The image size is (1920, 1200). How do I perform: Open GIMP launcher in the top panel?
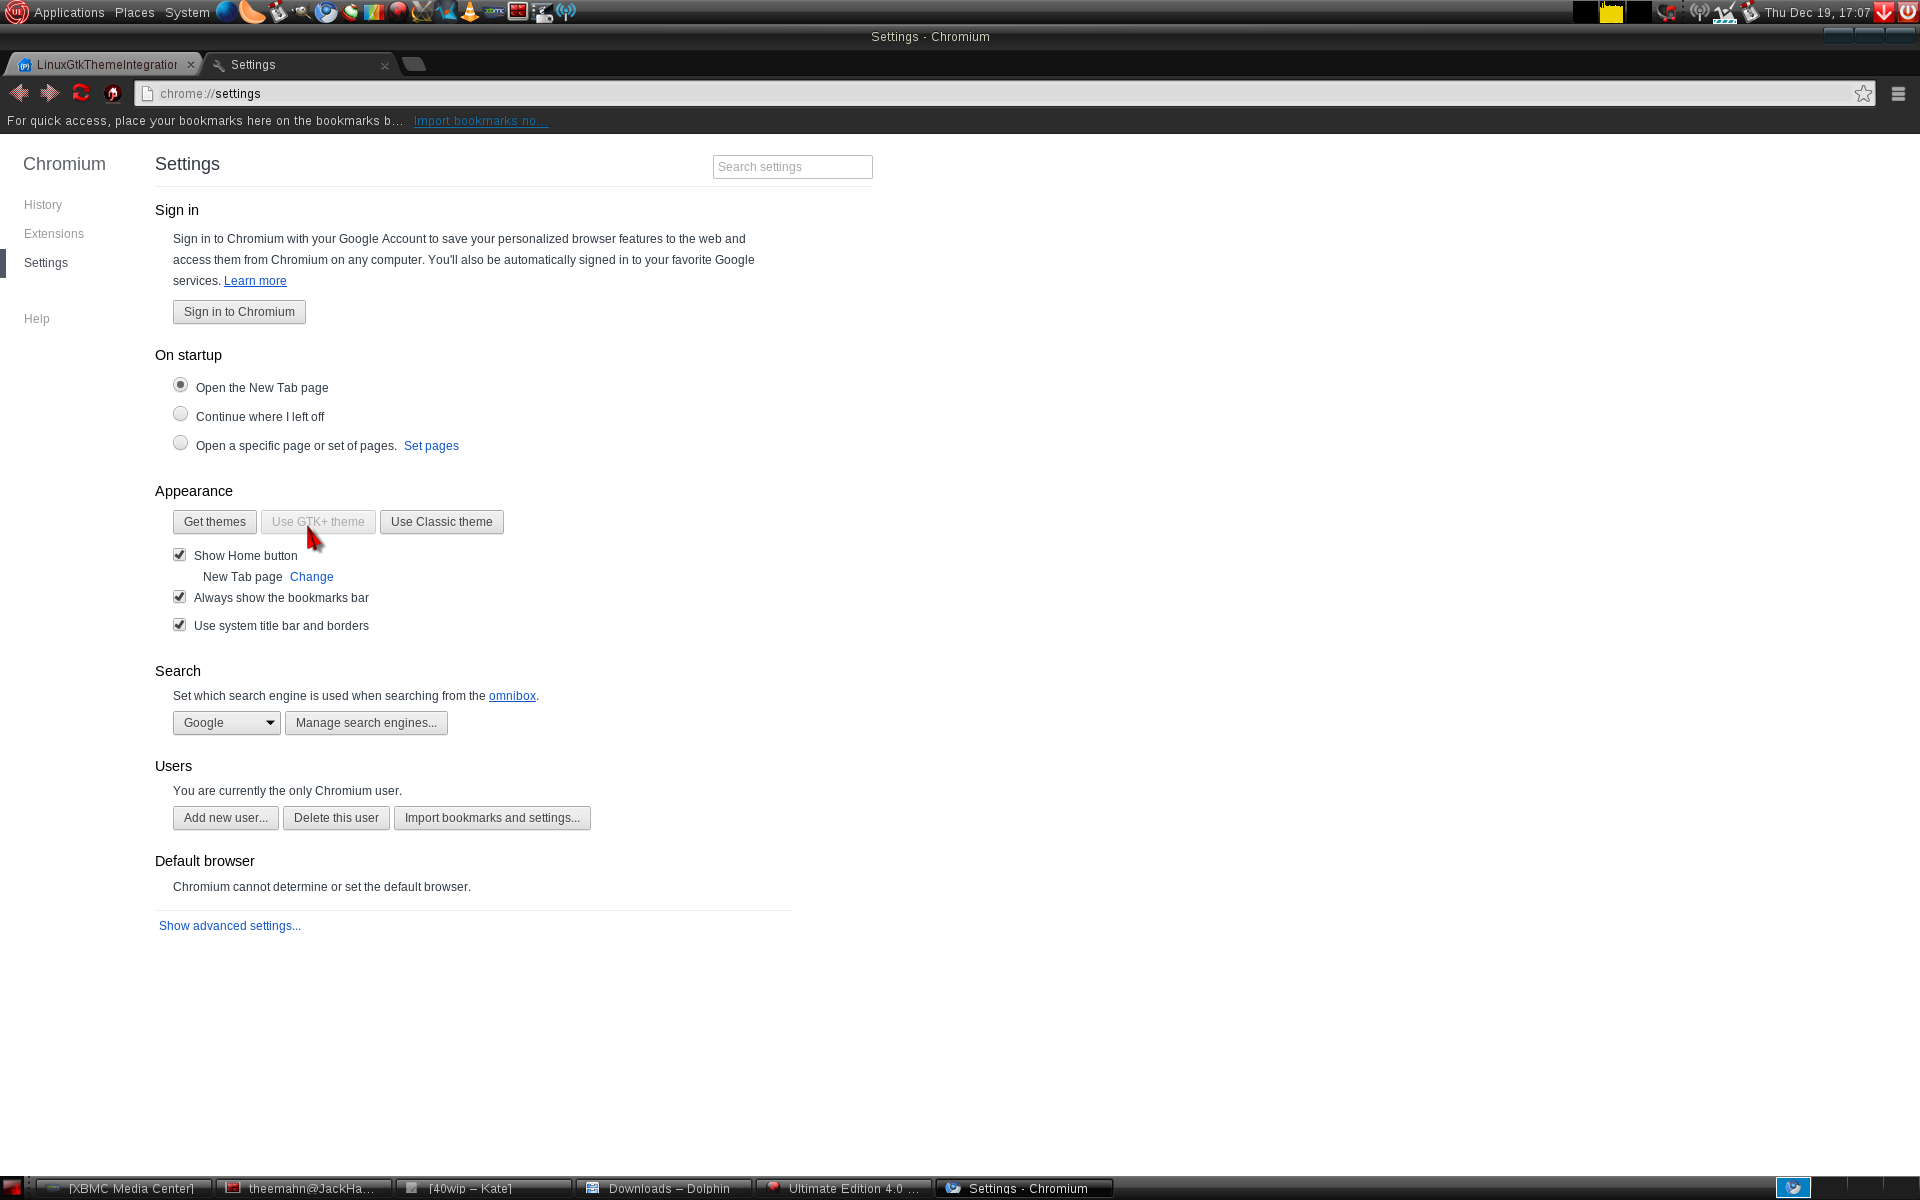pyautogui.click(x=302, y=12)
